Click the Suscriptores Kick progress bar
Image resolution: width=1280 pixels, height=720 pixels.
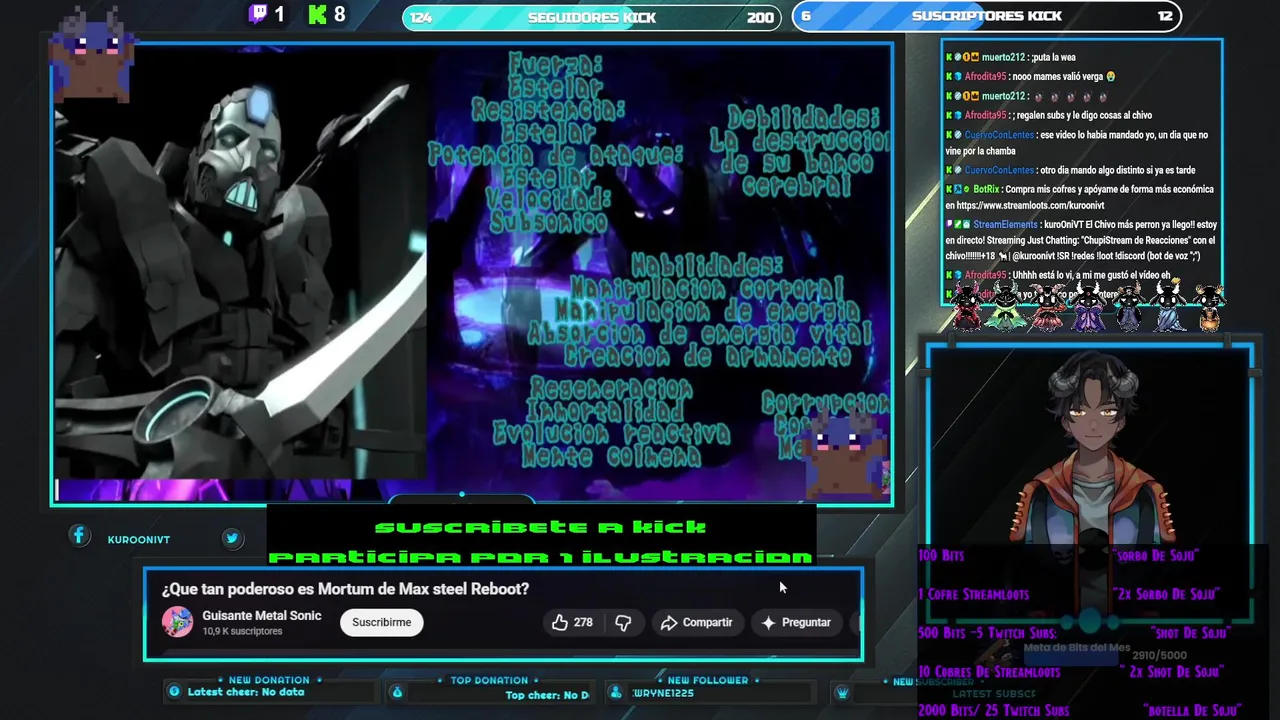click(986, 16)
